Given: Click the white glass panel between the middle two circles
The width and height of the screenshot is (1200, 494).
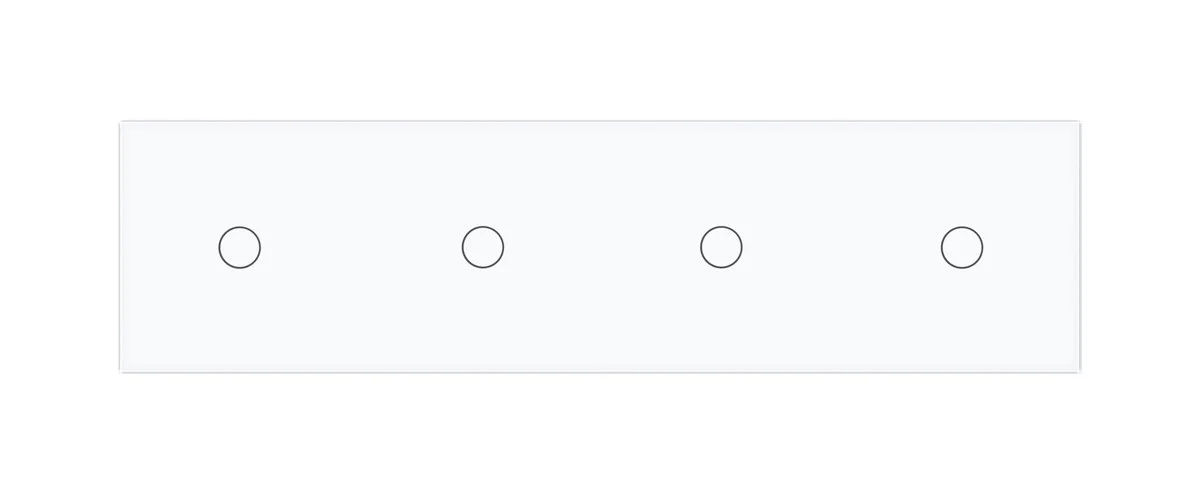Looking at the screenshot, I should tap(602, 247).
